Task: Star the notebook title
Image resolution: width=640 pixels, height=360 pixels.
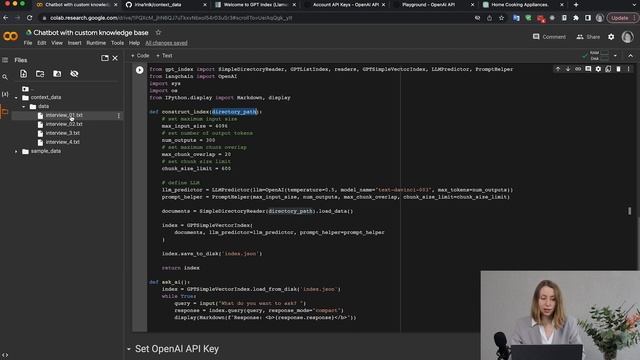Action: [158, 32]
